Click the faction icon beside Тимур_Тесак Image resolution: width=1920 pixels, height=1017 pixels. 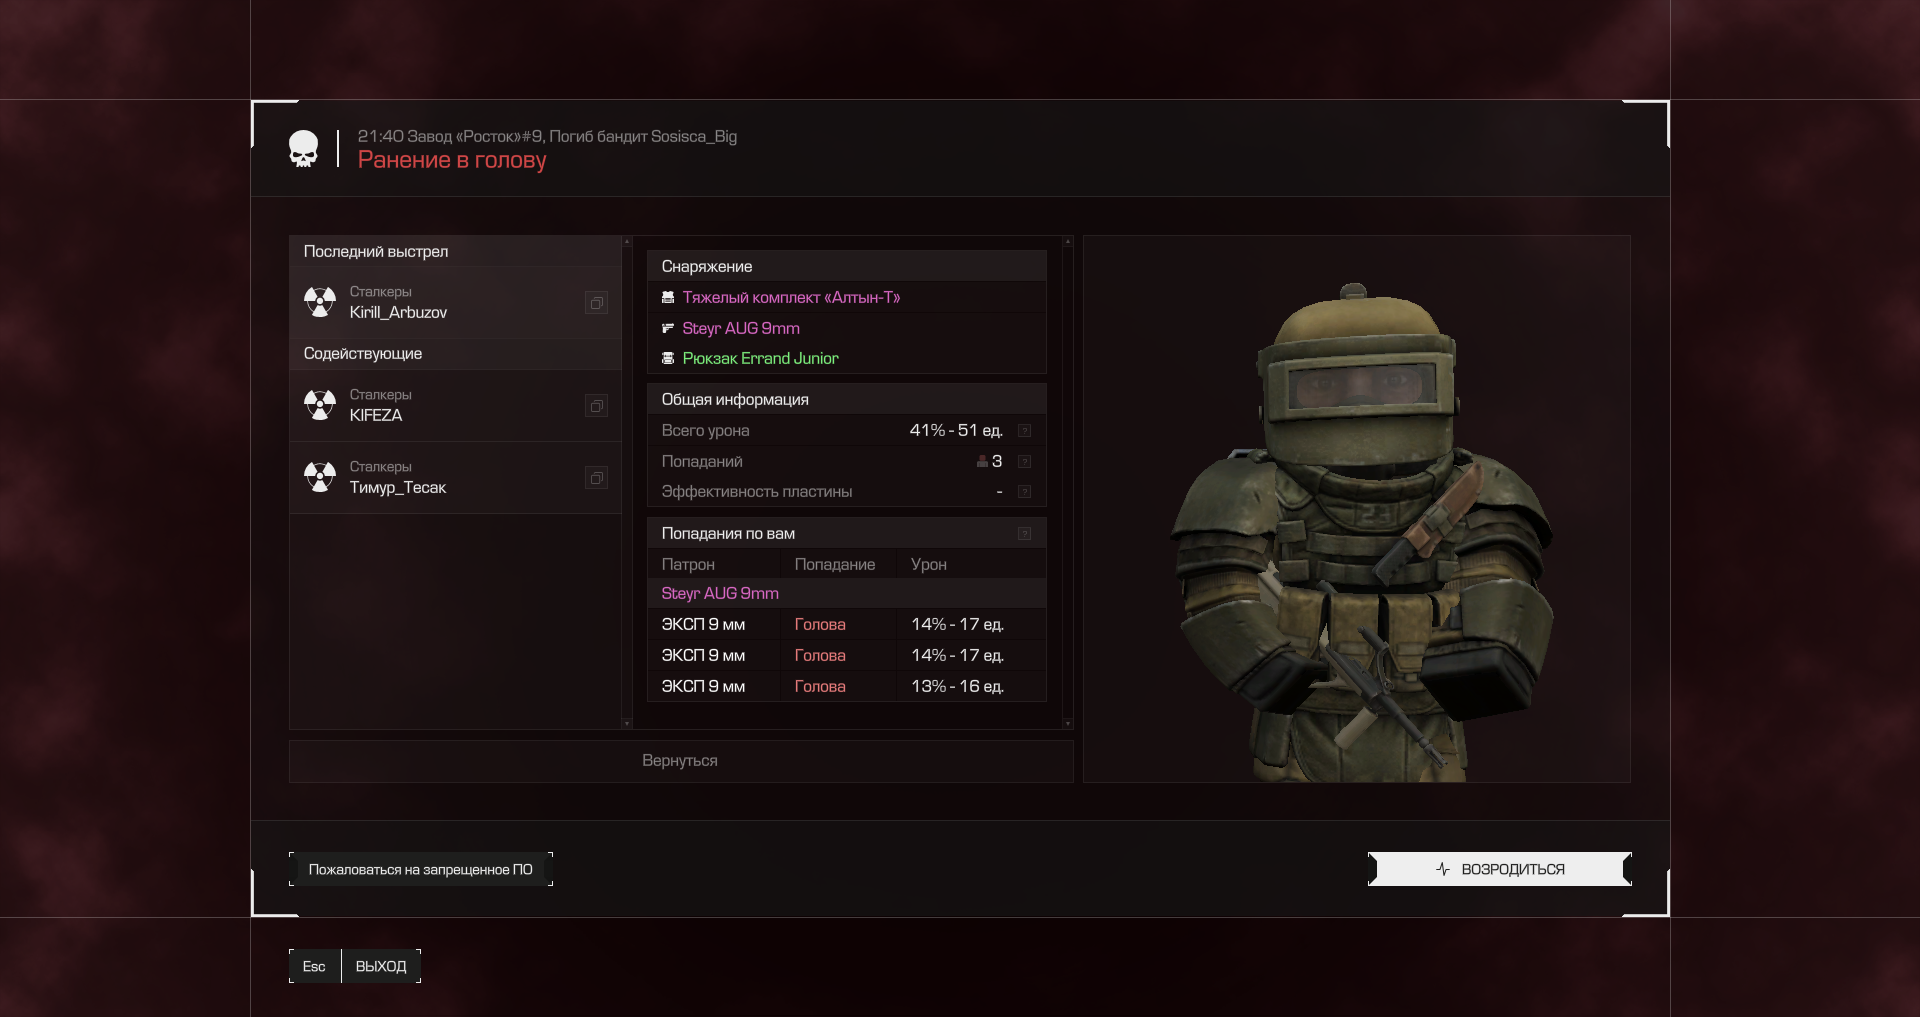pos(320,477)
